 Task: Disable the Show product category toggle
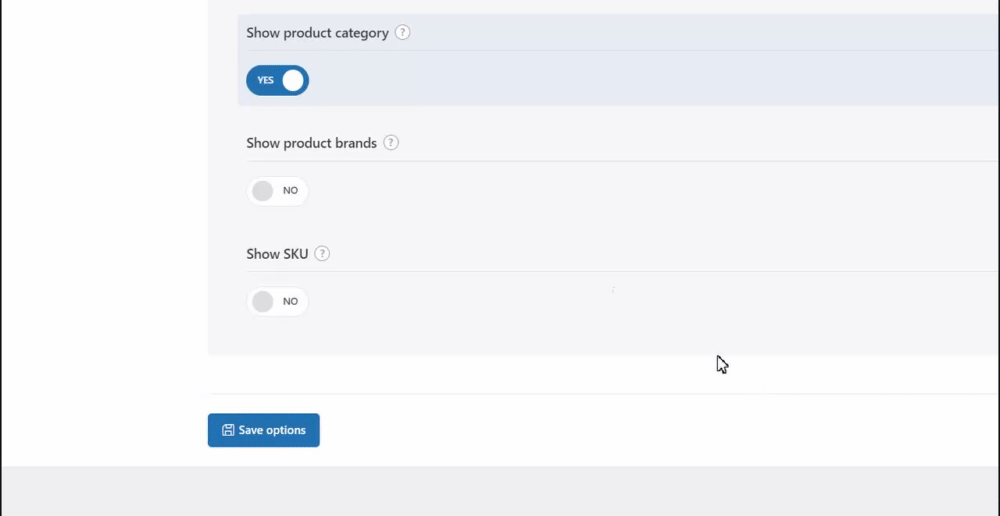pyautogui.click(x=277, y=80)
